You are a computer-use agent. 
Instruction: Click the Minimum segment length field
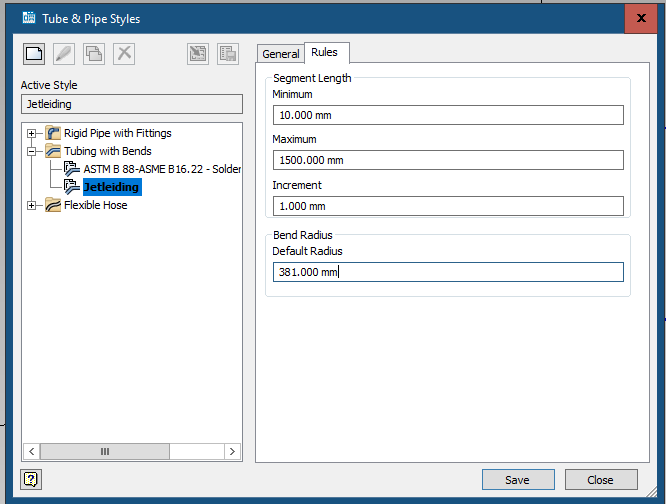(x=448, y=115)
